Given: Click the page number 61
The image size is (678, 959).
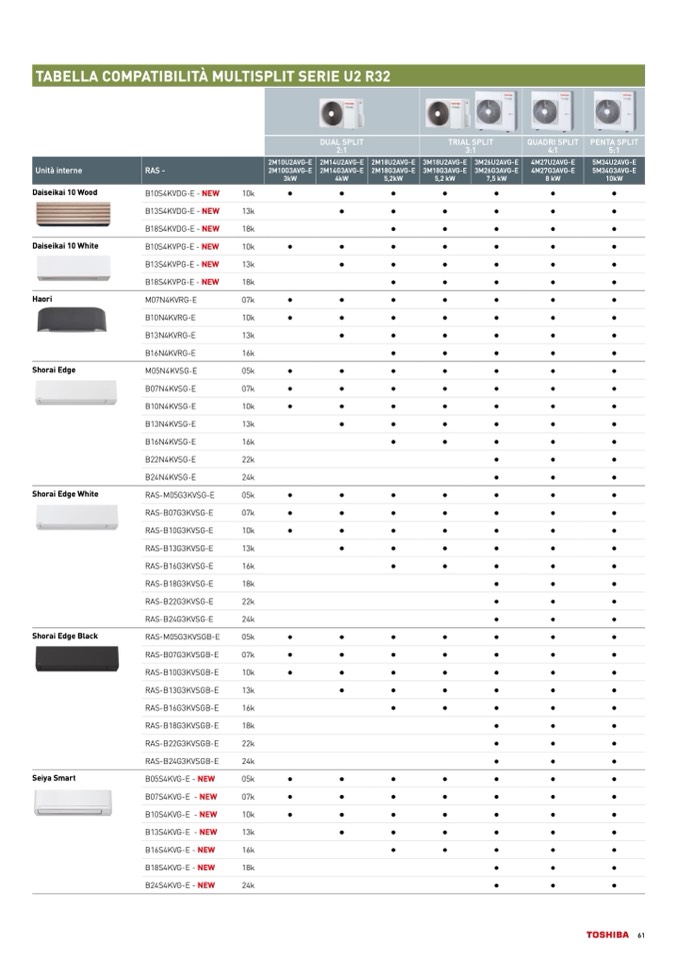Looking at the screenshot, I should point(640,935).
